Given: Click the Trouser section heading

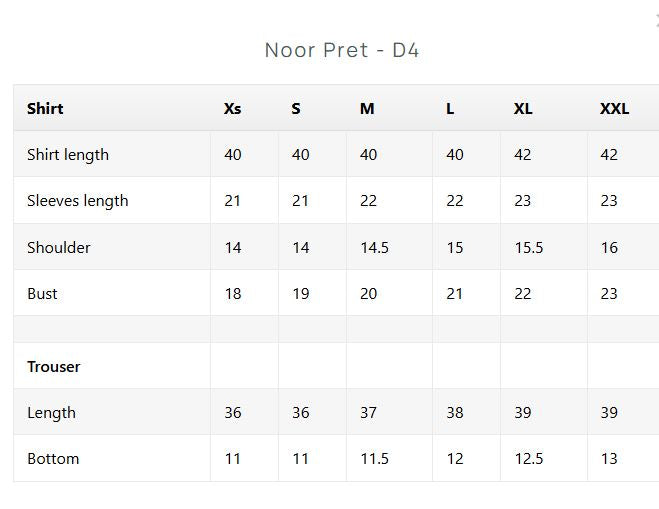Looking at the screenshot, I should coord(53,367).
